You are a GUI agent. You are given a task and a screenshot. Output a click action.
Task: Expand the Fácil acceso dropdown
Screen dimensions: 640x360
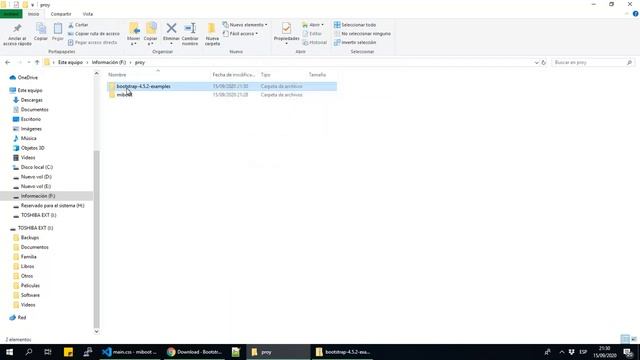[240, 33]
